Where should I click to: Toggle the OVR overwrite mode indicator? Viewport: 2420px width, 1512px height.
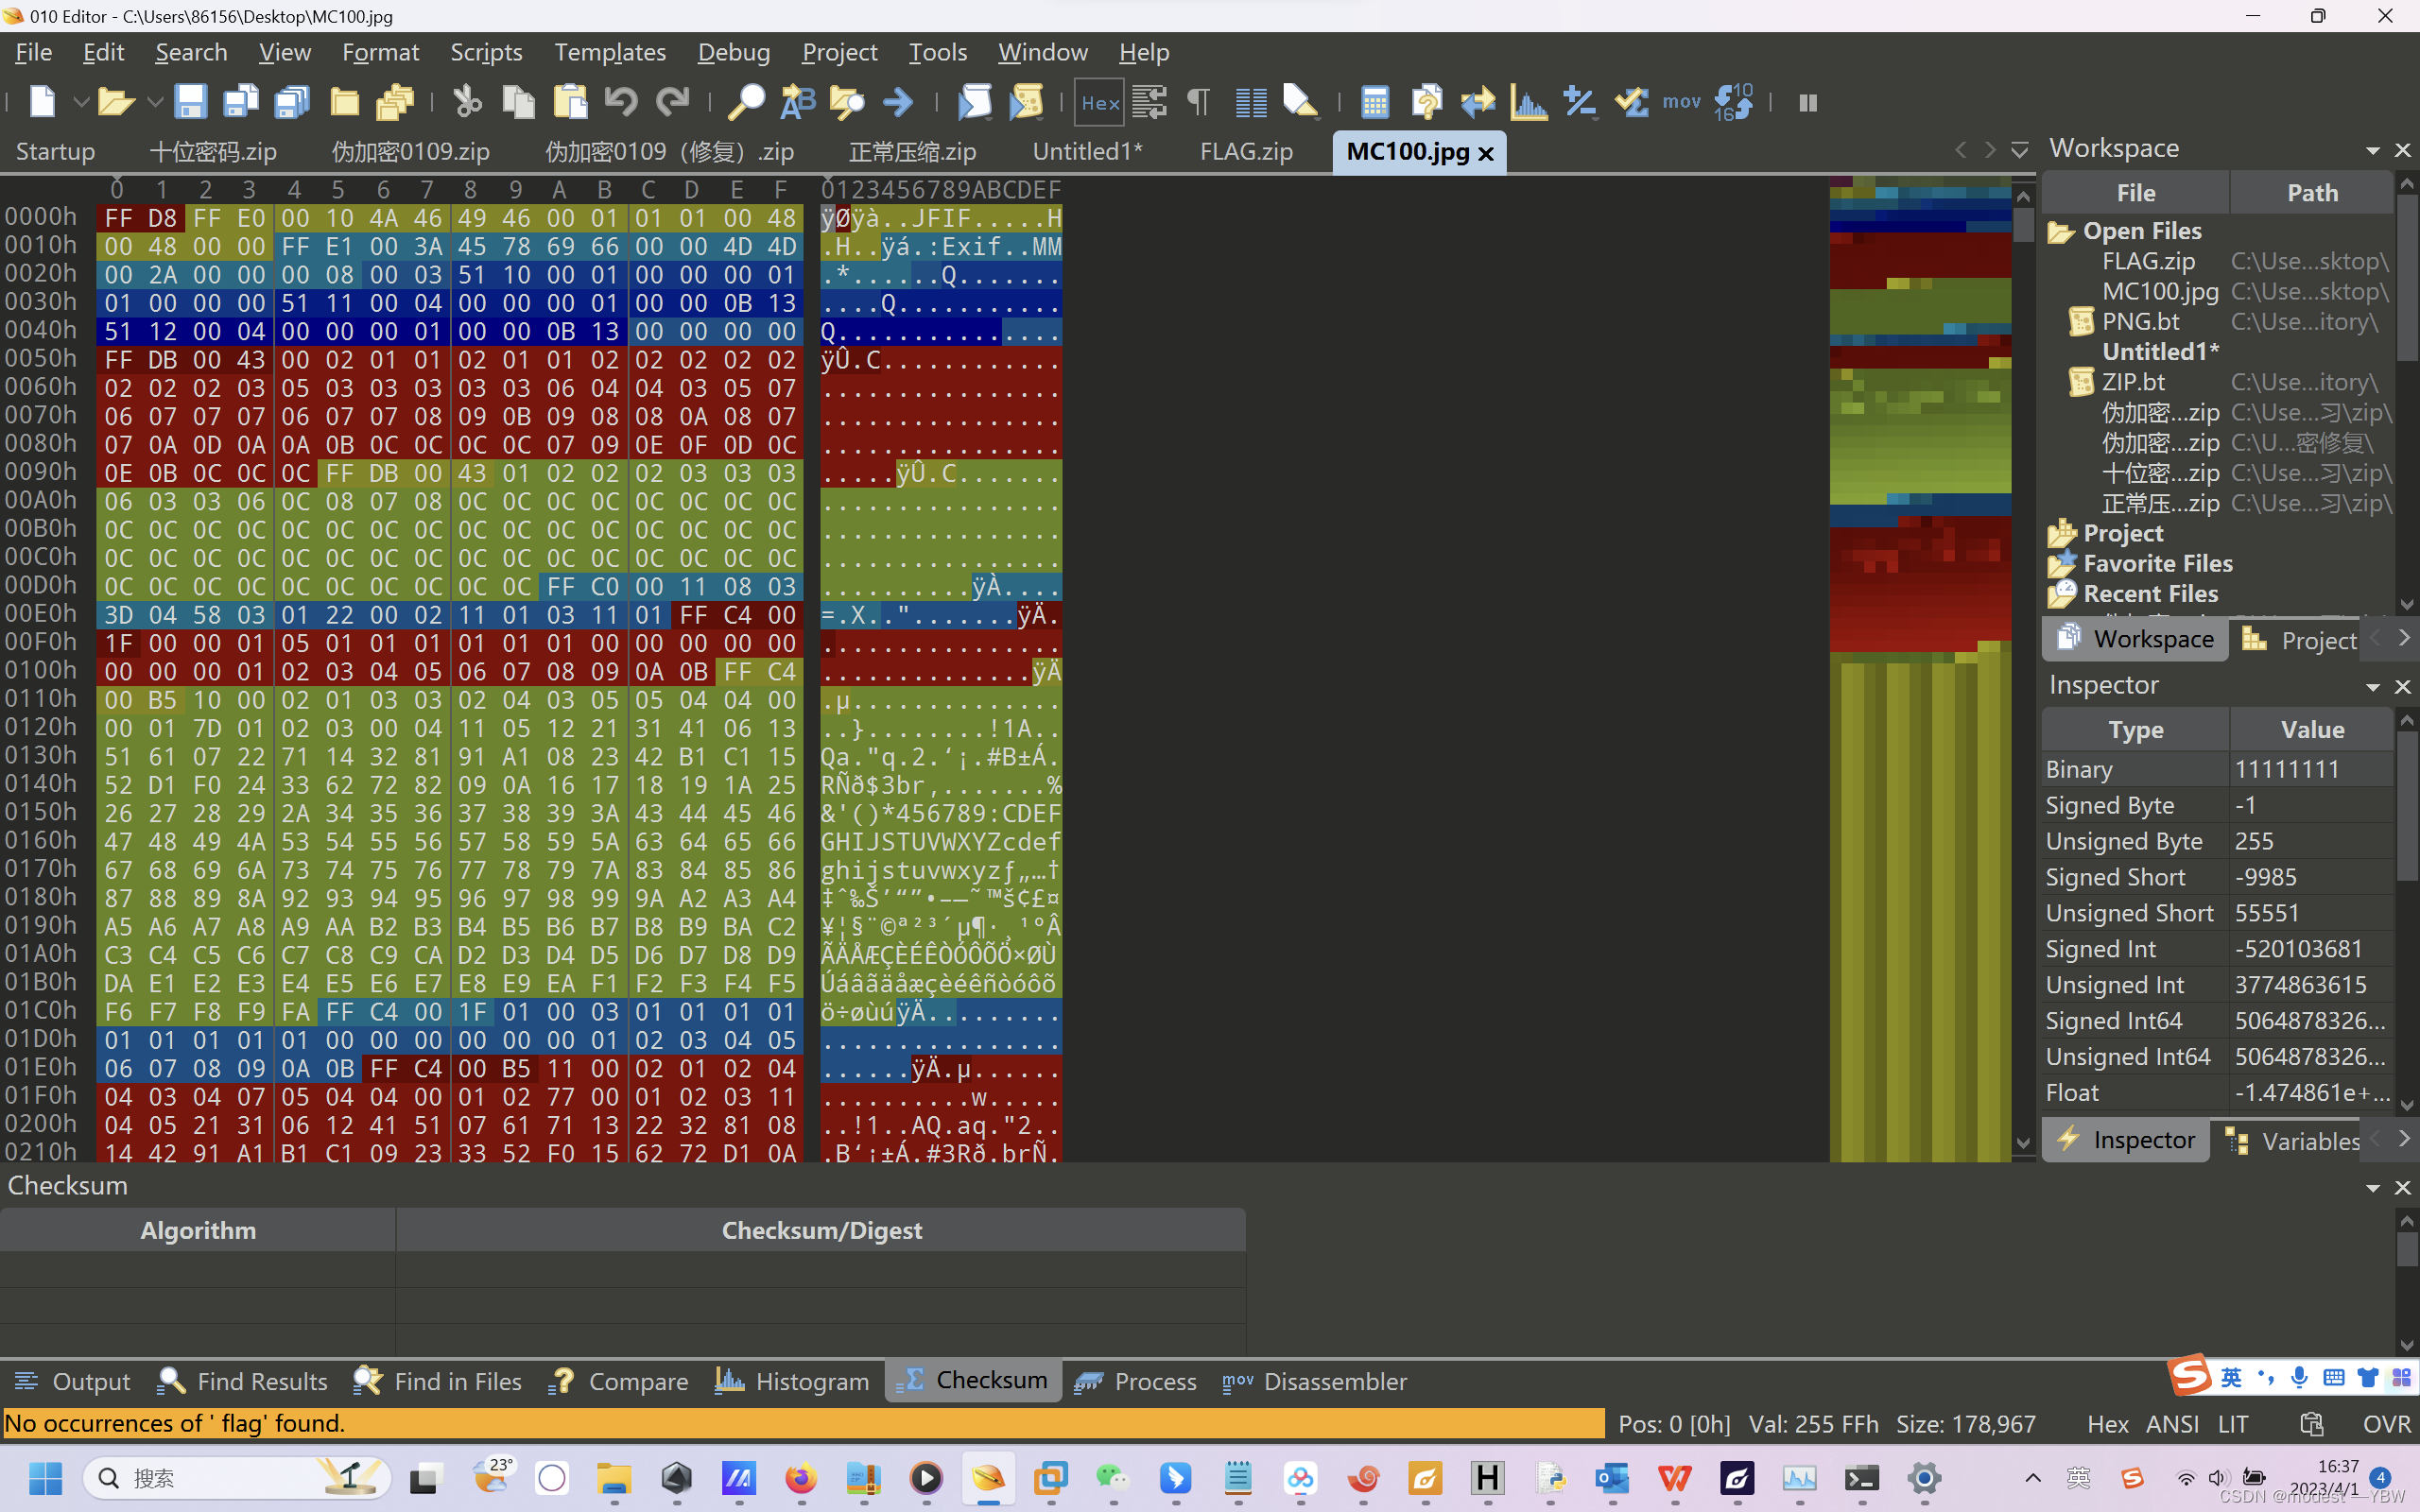tap(2385, 1424)
